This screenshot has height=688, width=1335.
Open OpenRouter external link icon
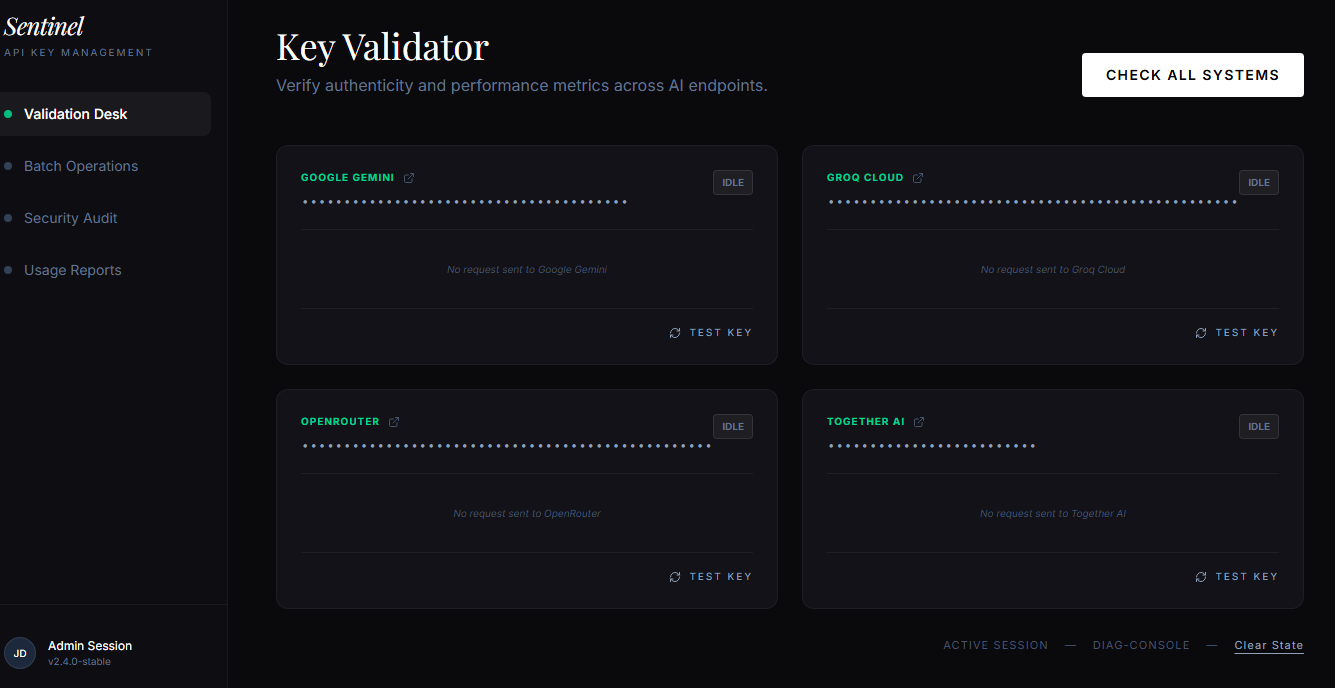(x=394, y=422)
